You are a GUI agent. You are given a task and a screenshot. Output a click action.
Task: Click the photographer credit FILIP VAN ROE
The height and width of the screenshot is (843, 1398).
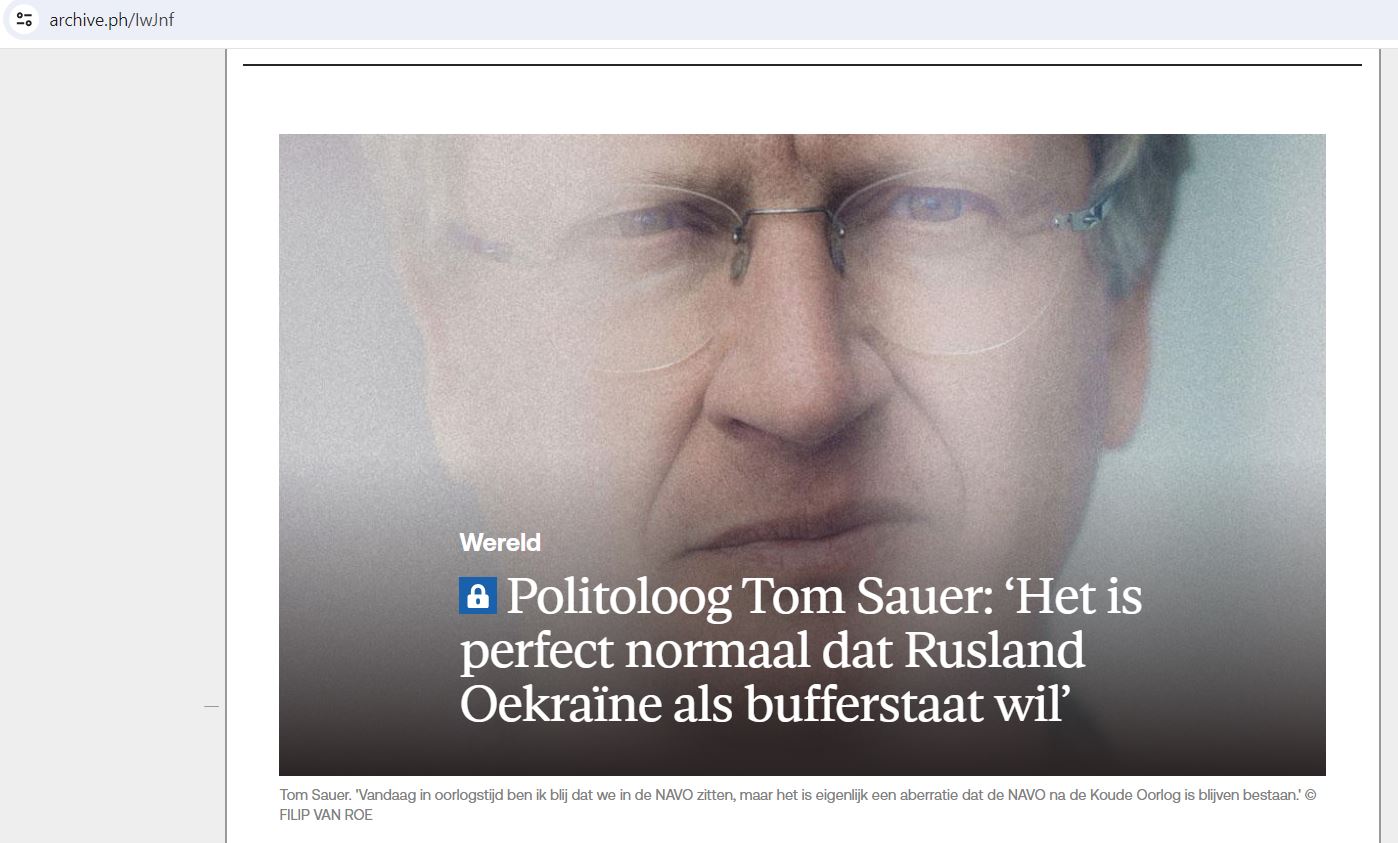[326, 815]
